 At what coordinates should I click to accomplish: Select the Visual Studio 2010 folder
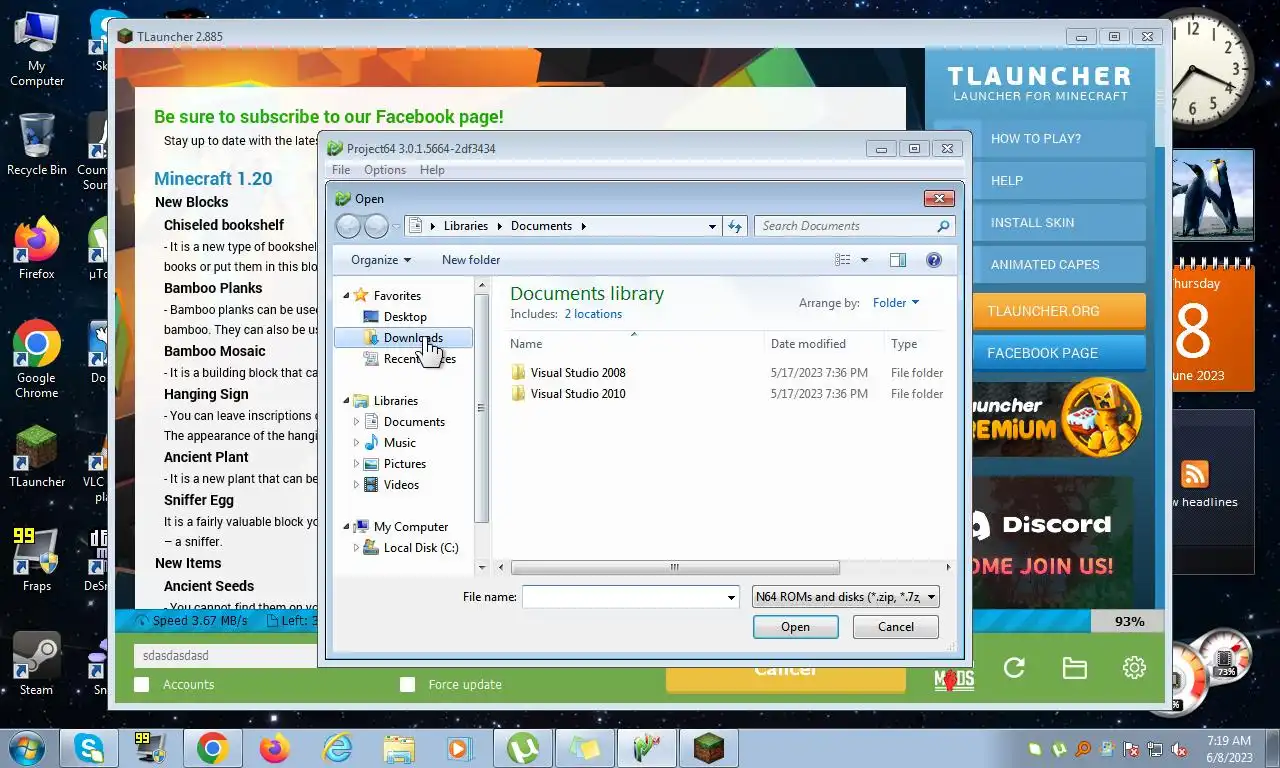pos(568,393)
